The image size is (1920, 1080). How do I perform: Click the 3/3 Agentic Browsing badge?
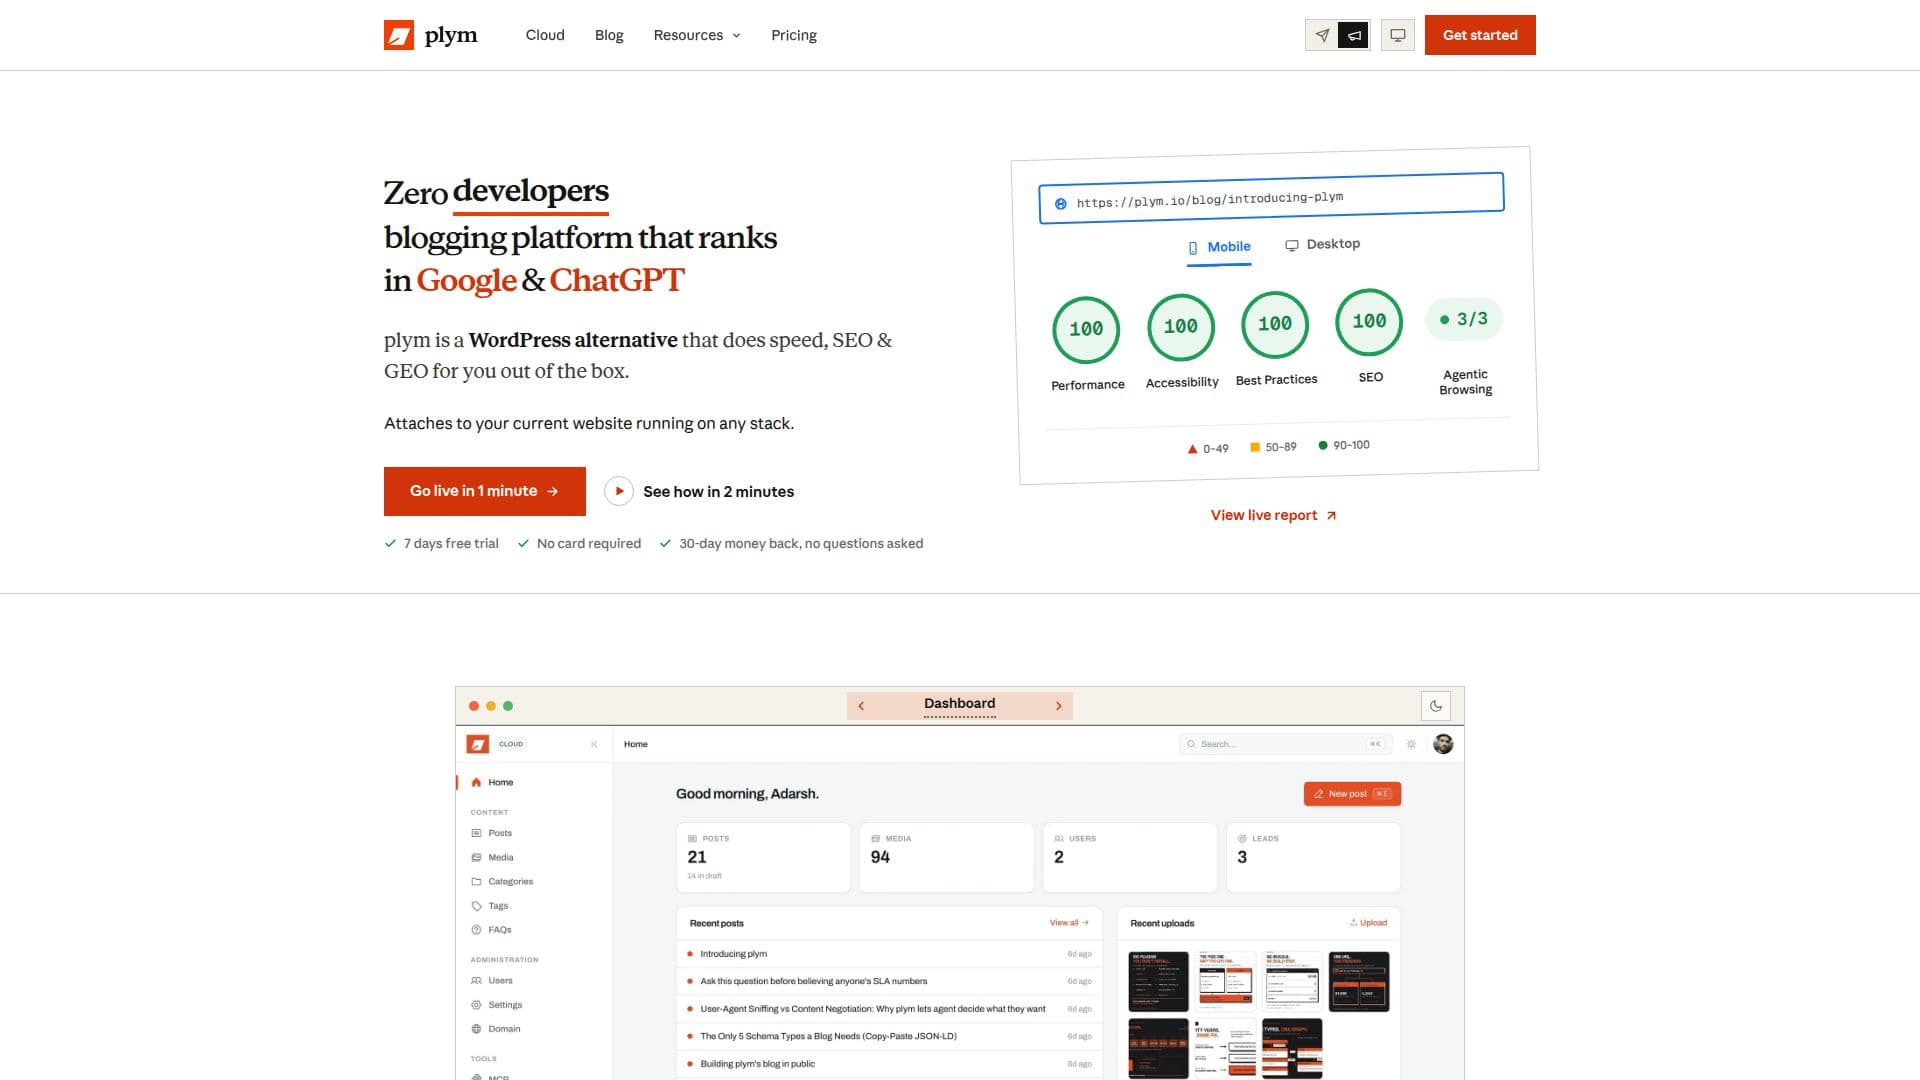(1463, 319)
